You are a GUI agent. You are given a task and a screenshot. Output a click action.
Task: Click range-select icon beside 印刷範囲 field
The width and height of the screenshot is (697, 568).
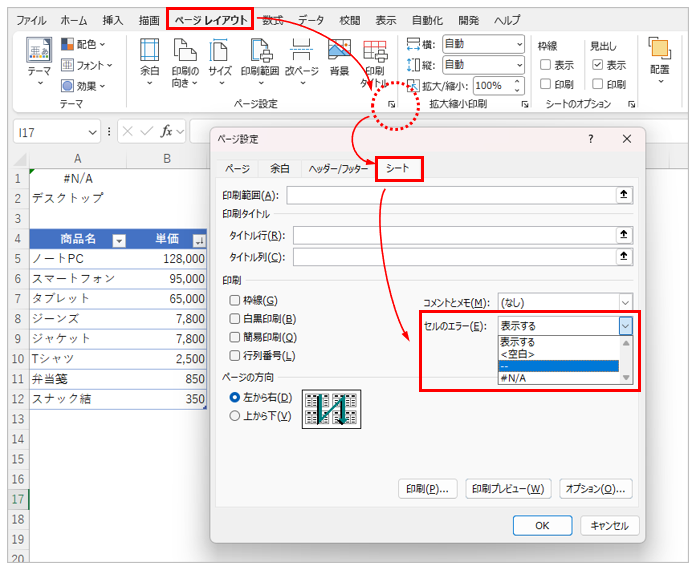coord(625,195)
